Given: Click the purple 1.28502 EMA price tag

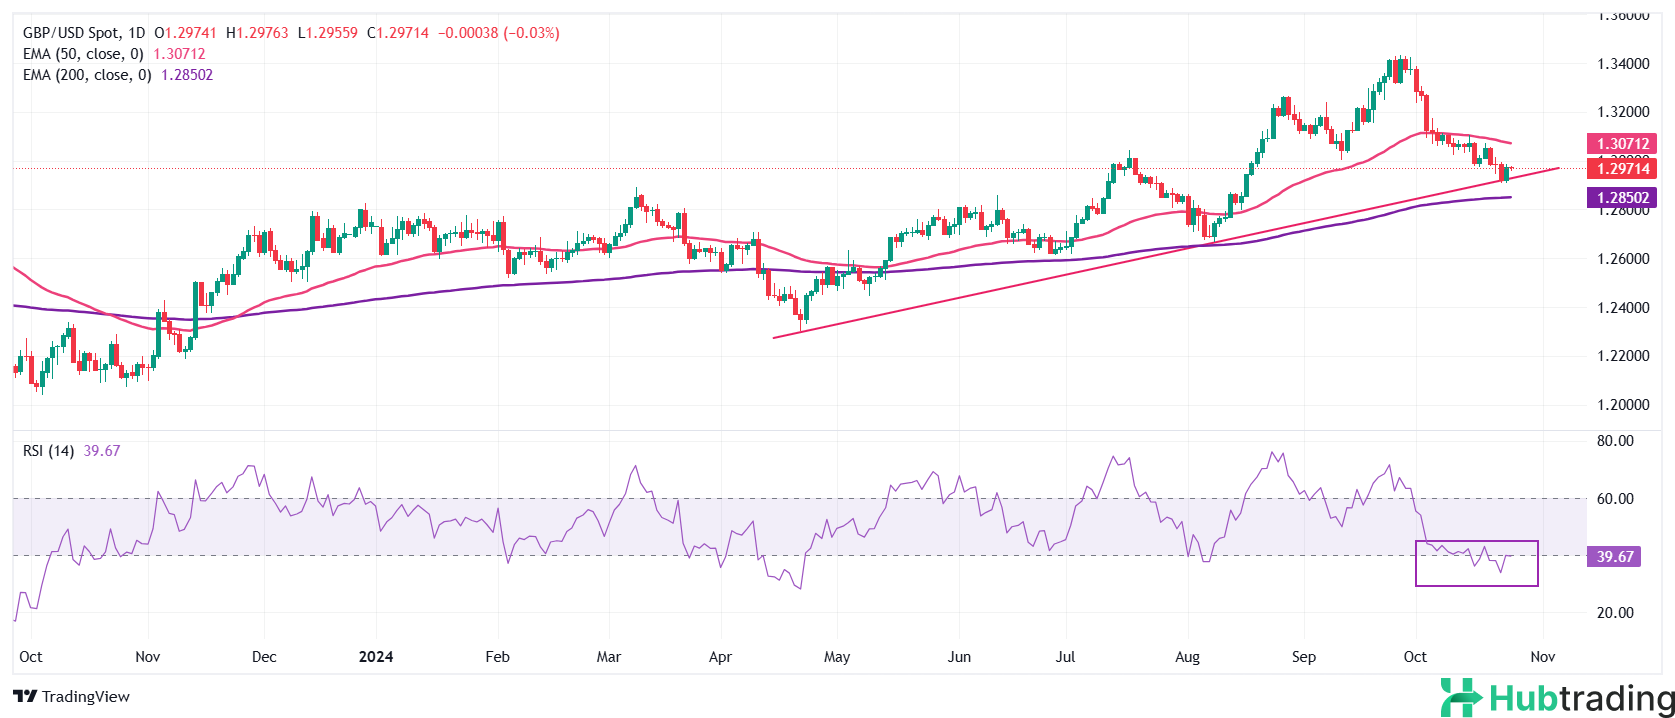Looking at the screenshot, I should click(1622, 198).
